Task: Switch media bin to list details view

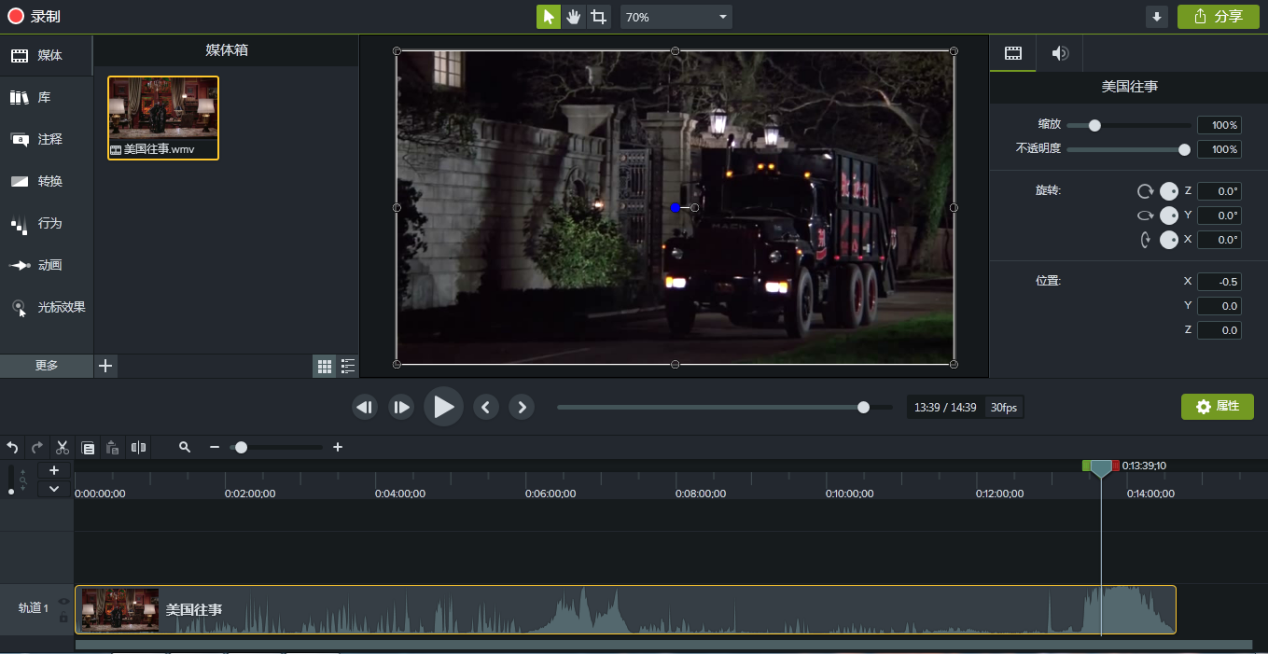Action: 347,366
